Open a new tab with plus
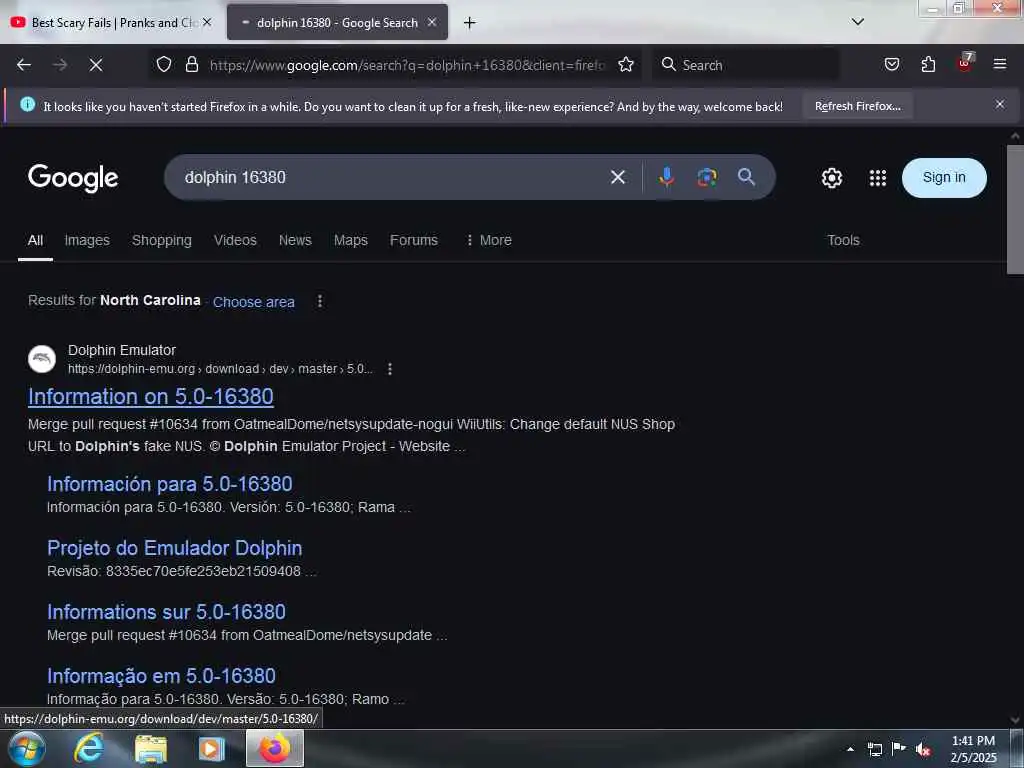The width and height of the screenshot is (1024, 768). pos(469,23)
